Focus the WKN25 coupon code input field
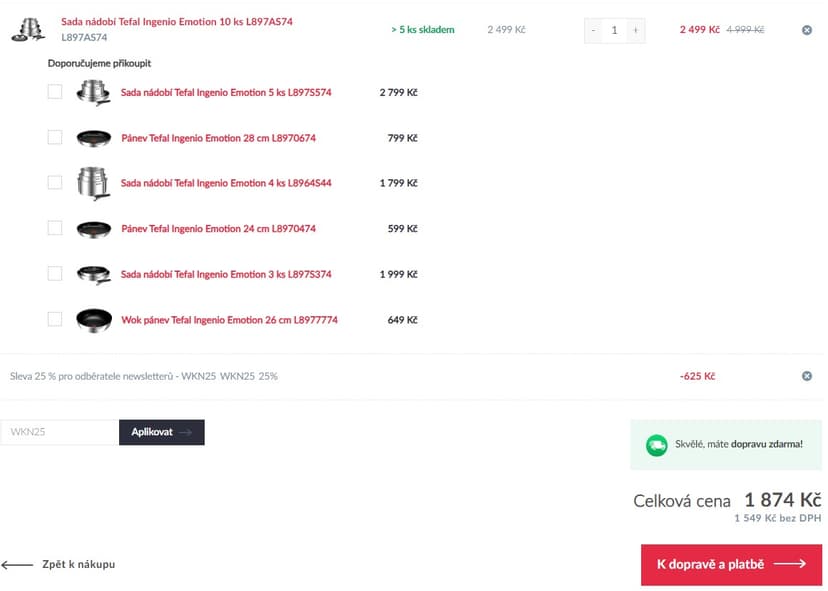Screen dimensions: 828x591 tap(60, 432)
